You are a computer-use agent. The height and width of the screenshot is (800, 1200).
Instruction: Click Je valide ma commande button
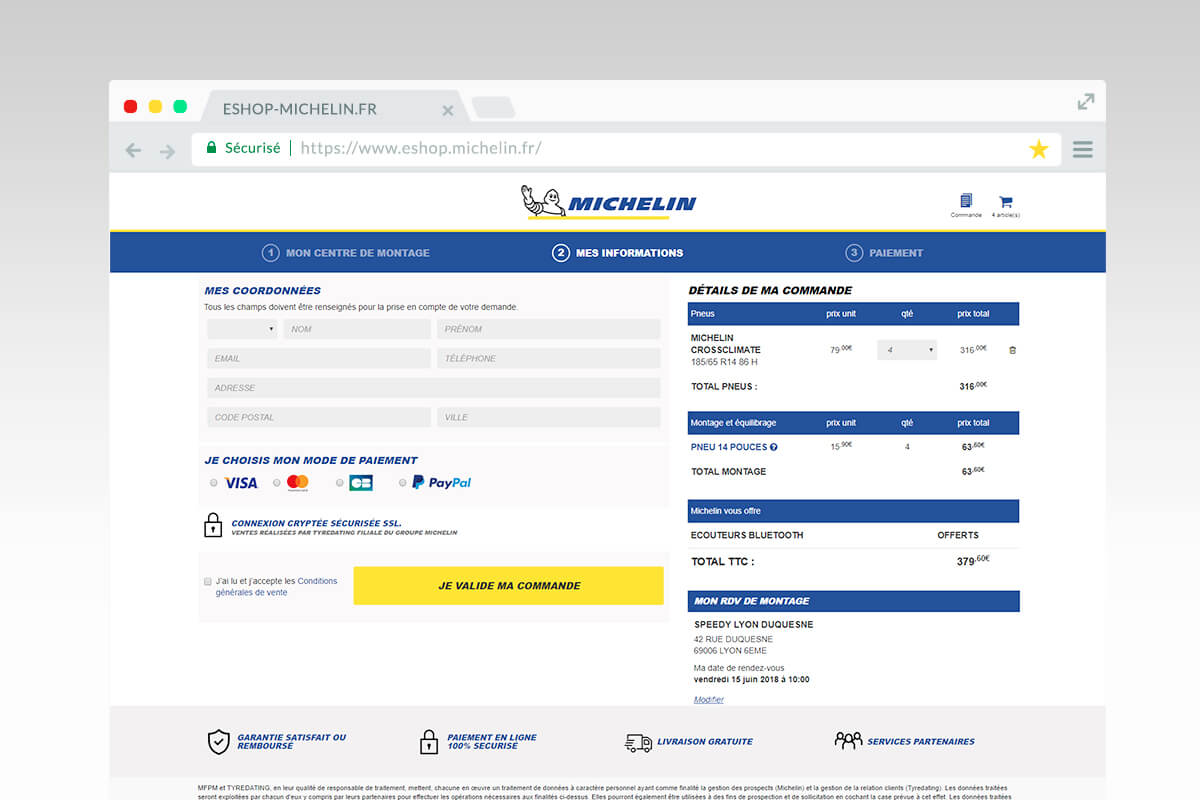pyautogui.click(x=509, y=586)
